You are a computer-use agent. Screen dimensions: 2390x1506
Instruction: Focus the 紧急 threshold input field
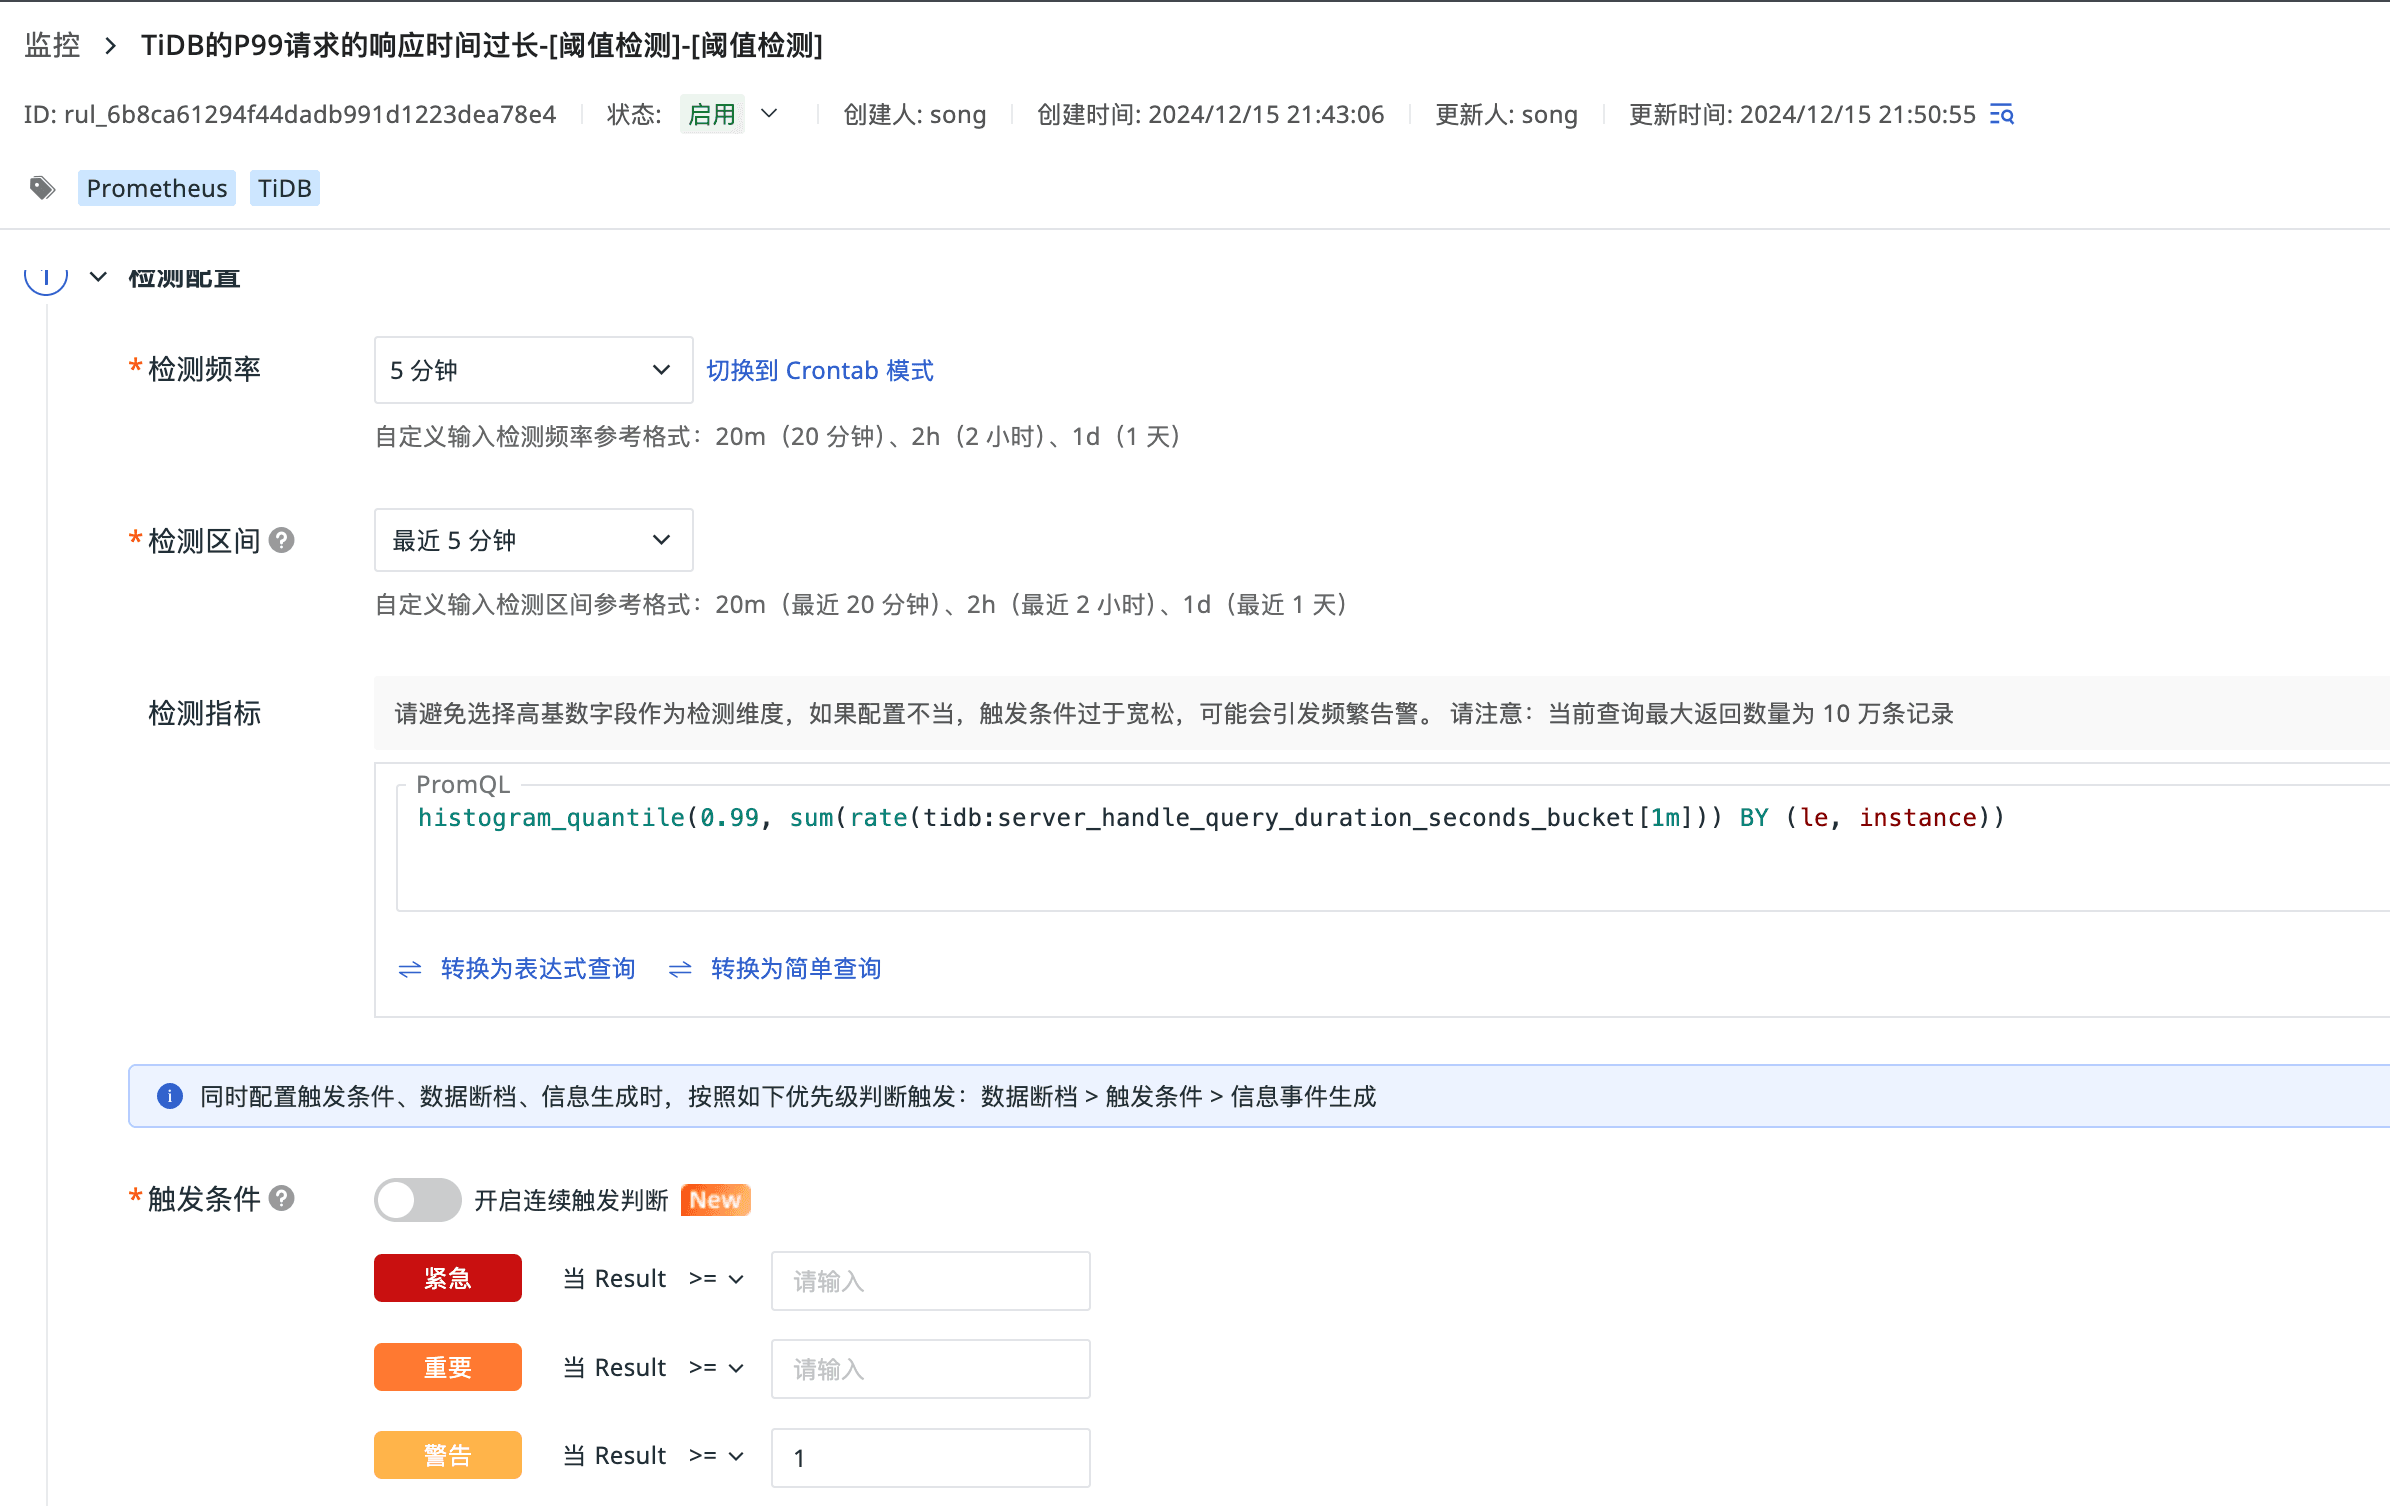tap(930, 1281)
